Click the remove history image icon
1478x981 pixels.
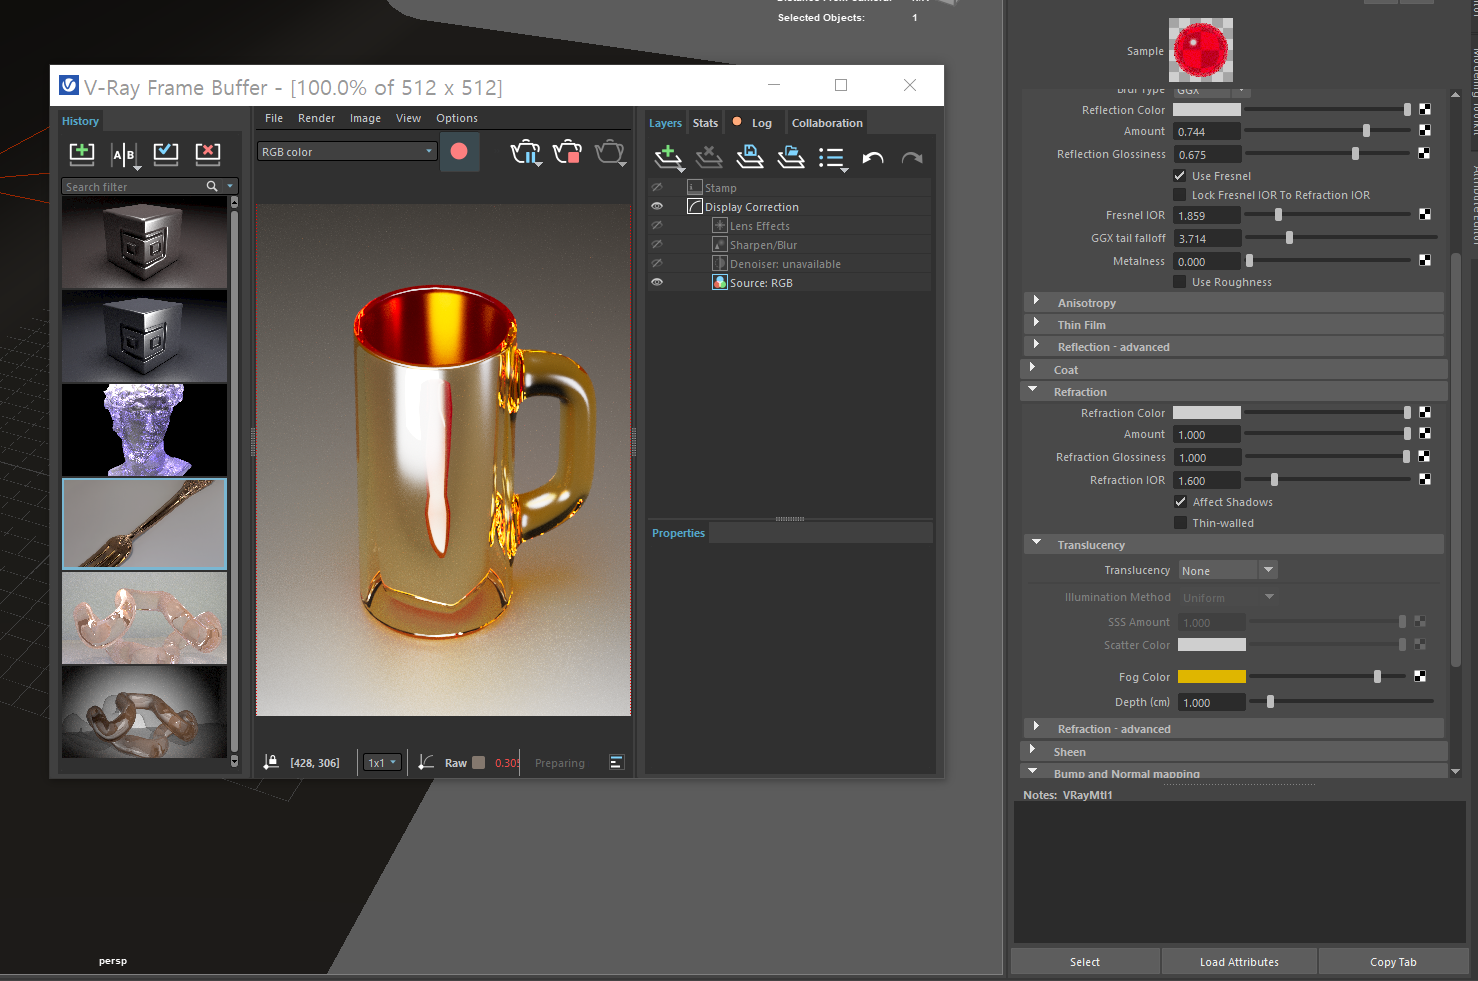click(208, 153)
